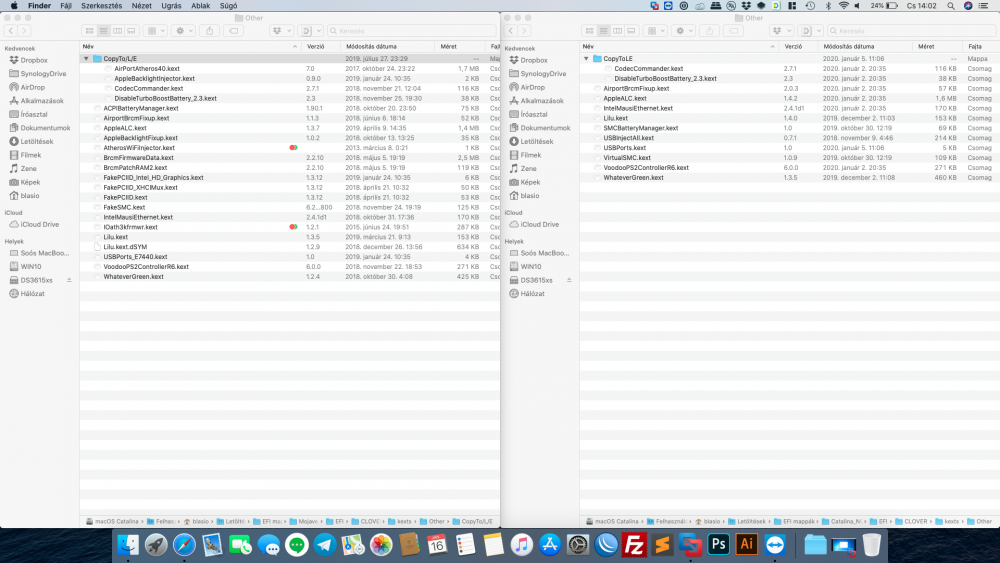Click the Verzió column header in the left window

click(x=316, y=46)
